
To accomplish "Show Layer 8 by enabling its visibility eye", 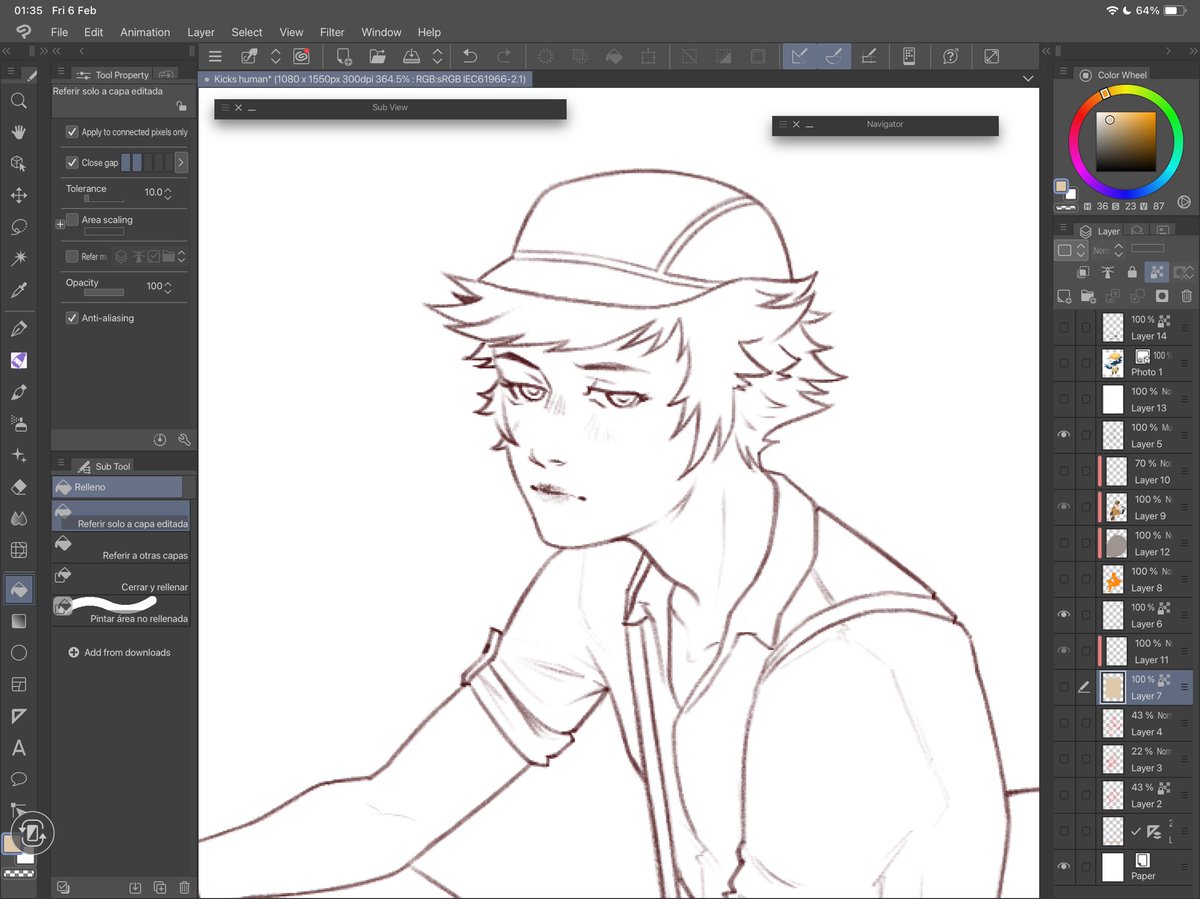I will pos(1064,578).
